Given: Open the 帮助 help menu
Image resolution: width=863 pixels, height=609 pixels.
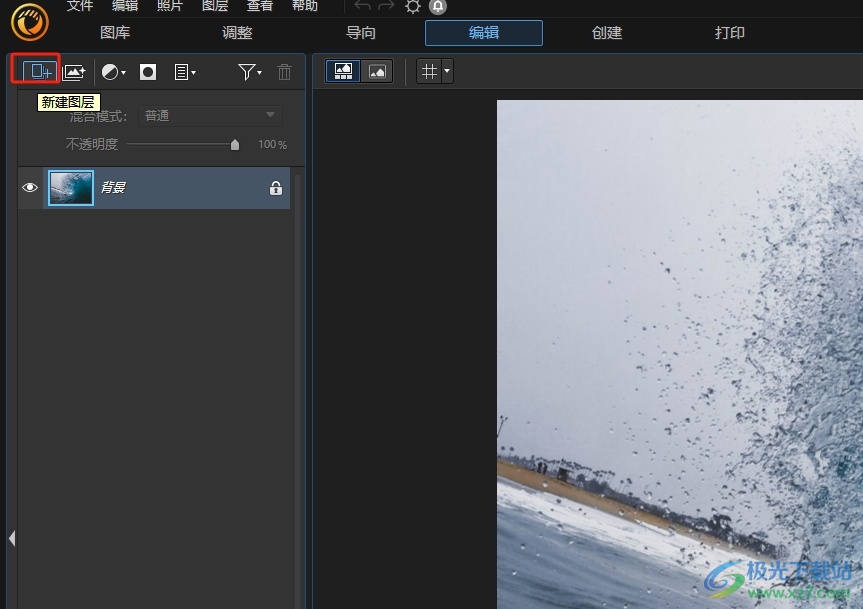Looking at the screenshot, I should [x=304, y=6].
